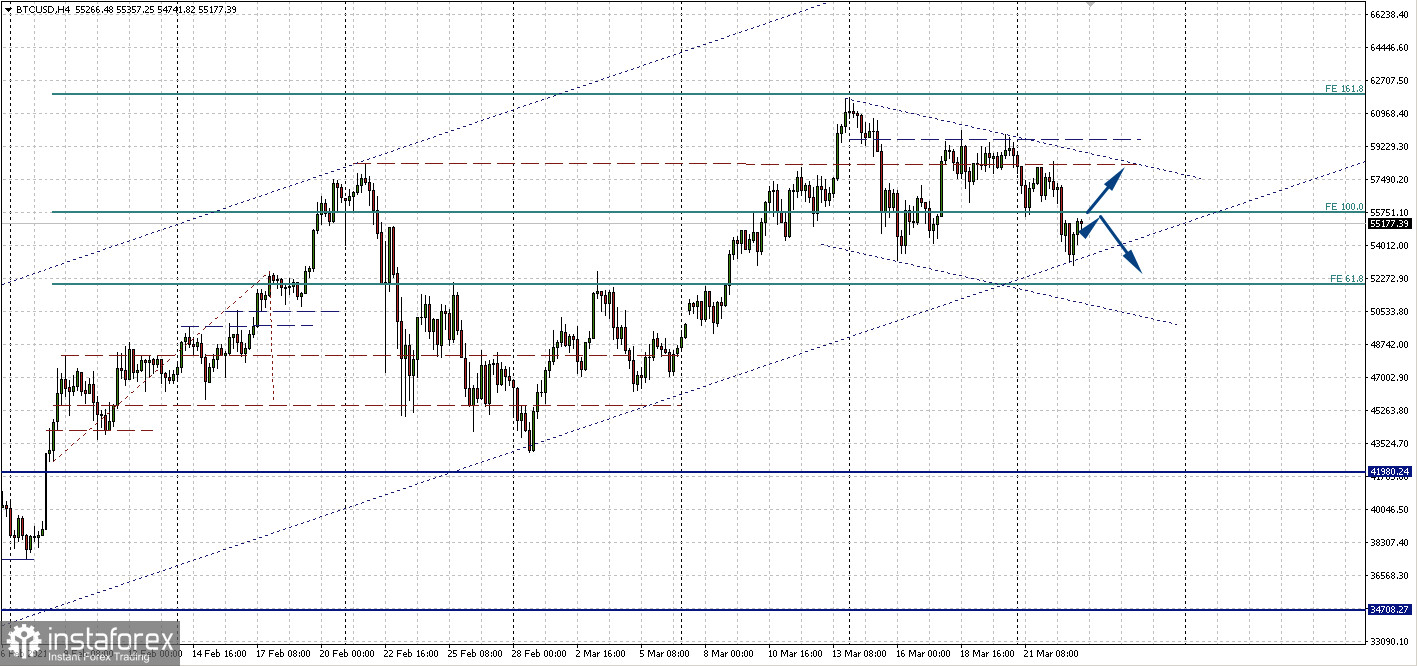The height and width of the screenshot is (666, 1418).
Task: Select the FE 100.0 Fibonacci label
Action: coord(1344,206)
